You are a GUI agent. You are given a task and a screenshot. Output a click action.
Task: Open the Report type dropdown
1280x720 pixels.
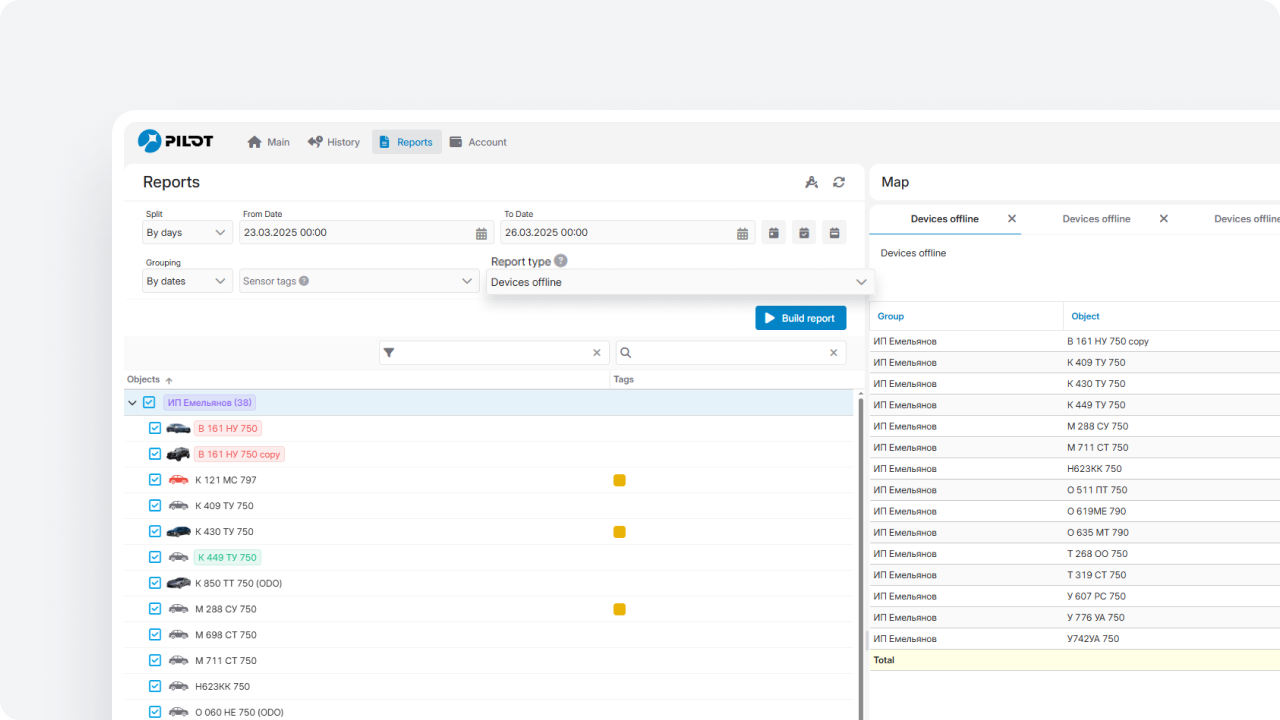tap(679, 282)
